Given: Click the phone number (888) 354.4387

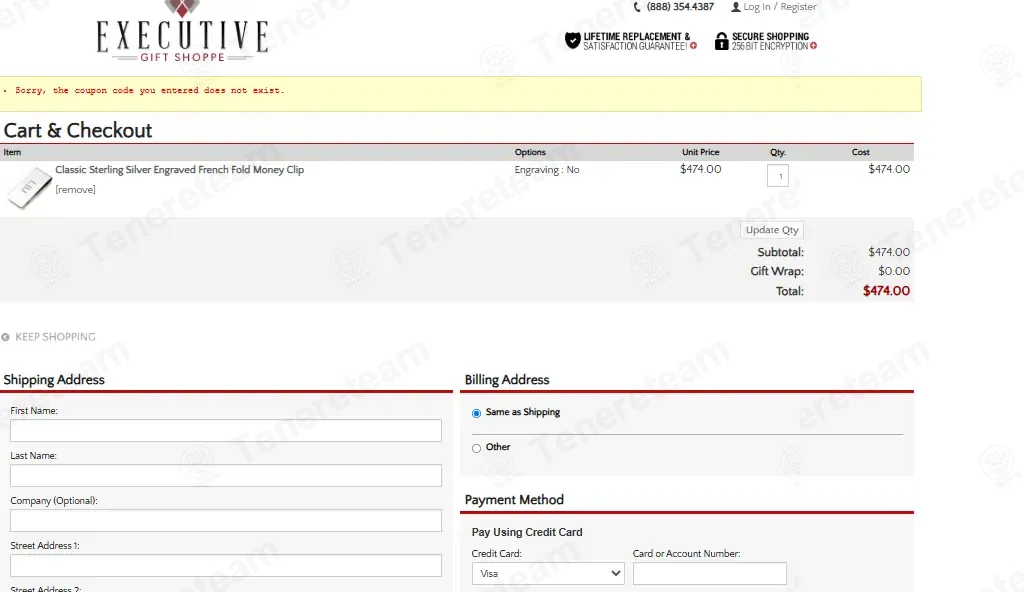Looking at the screenshot, I should [x=680, y=7].
